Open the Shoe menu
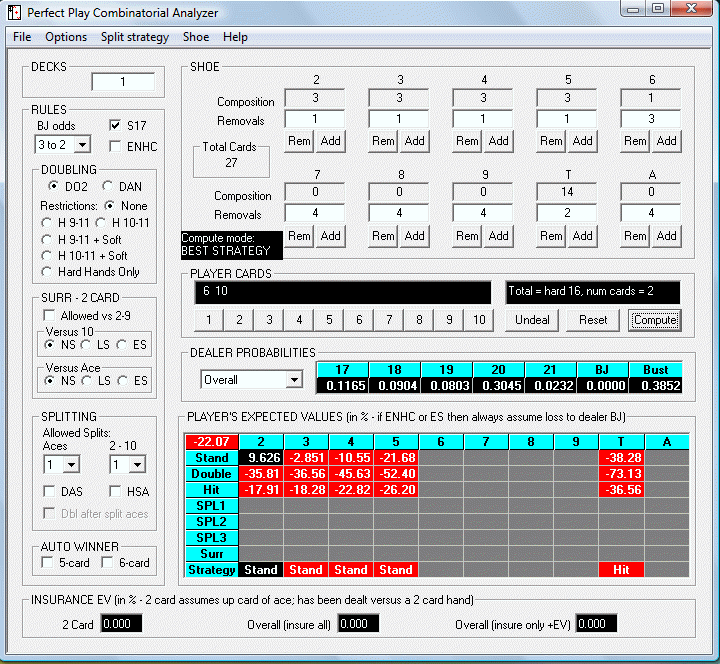This screenshot has width=720, height=664. click(x=196, y=37)
